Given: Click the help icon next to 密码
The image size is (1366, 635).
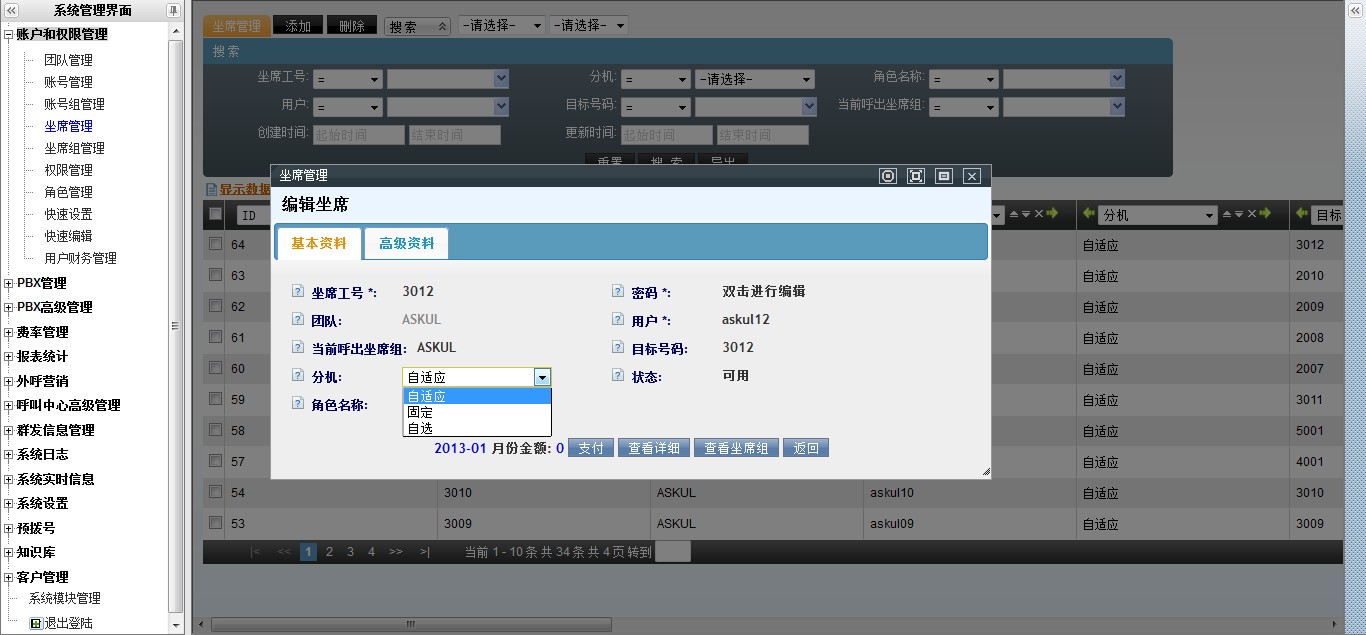Looking at the screenshot, I should [618, 292].
